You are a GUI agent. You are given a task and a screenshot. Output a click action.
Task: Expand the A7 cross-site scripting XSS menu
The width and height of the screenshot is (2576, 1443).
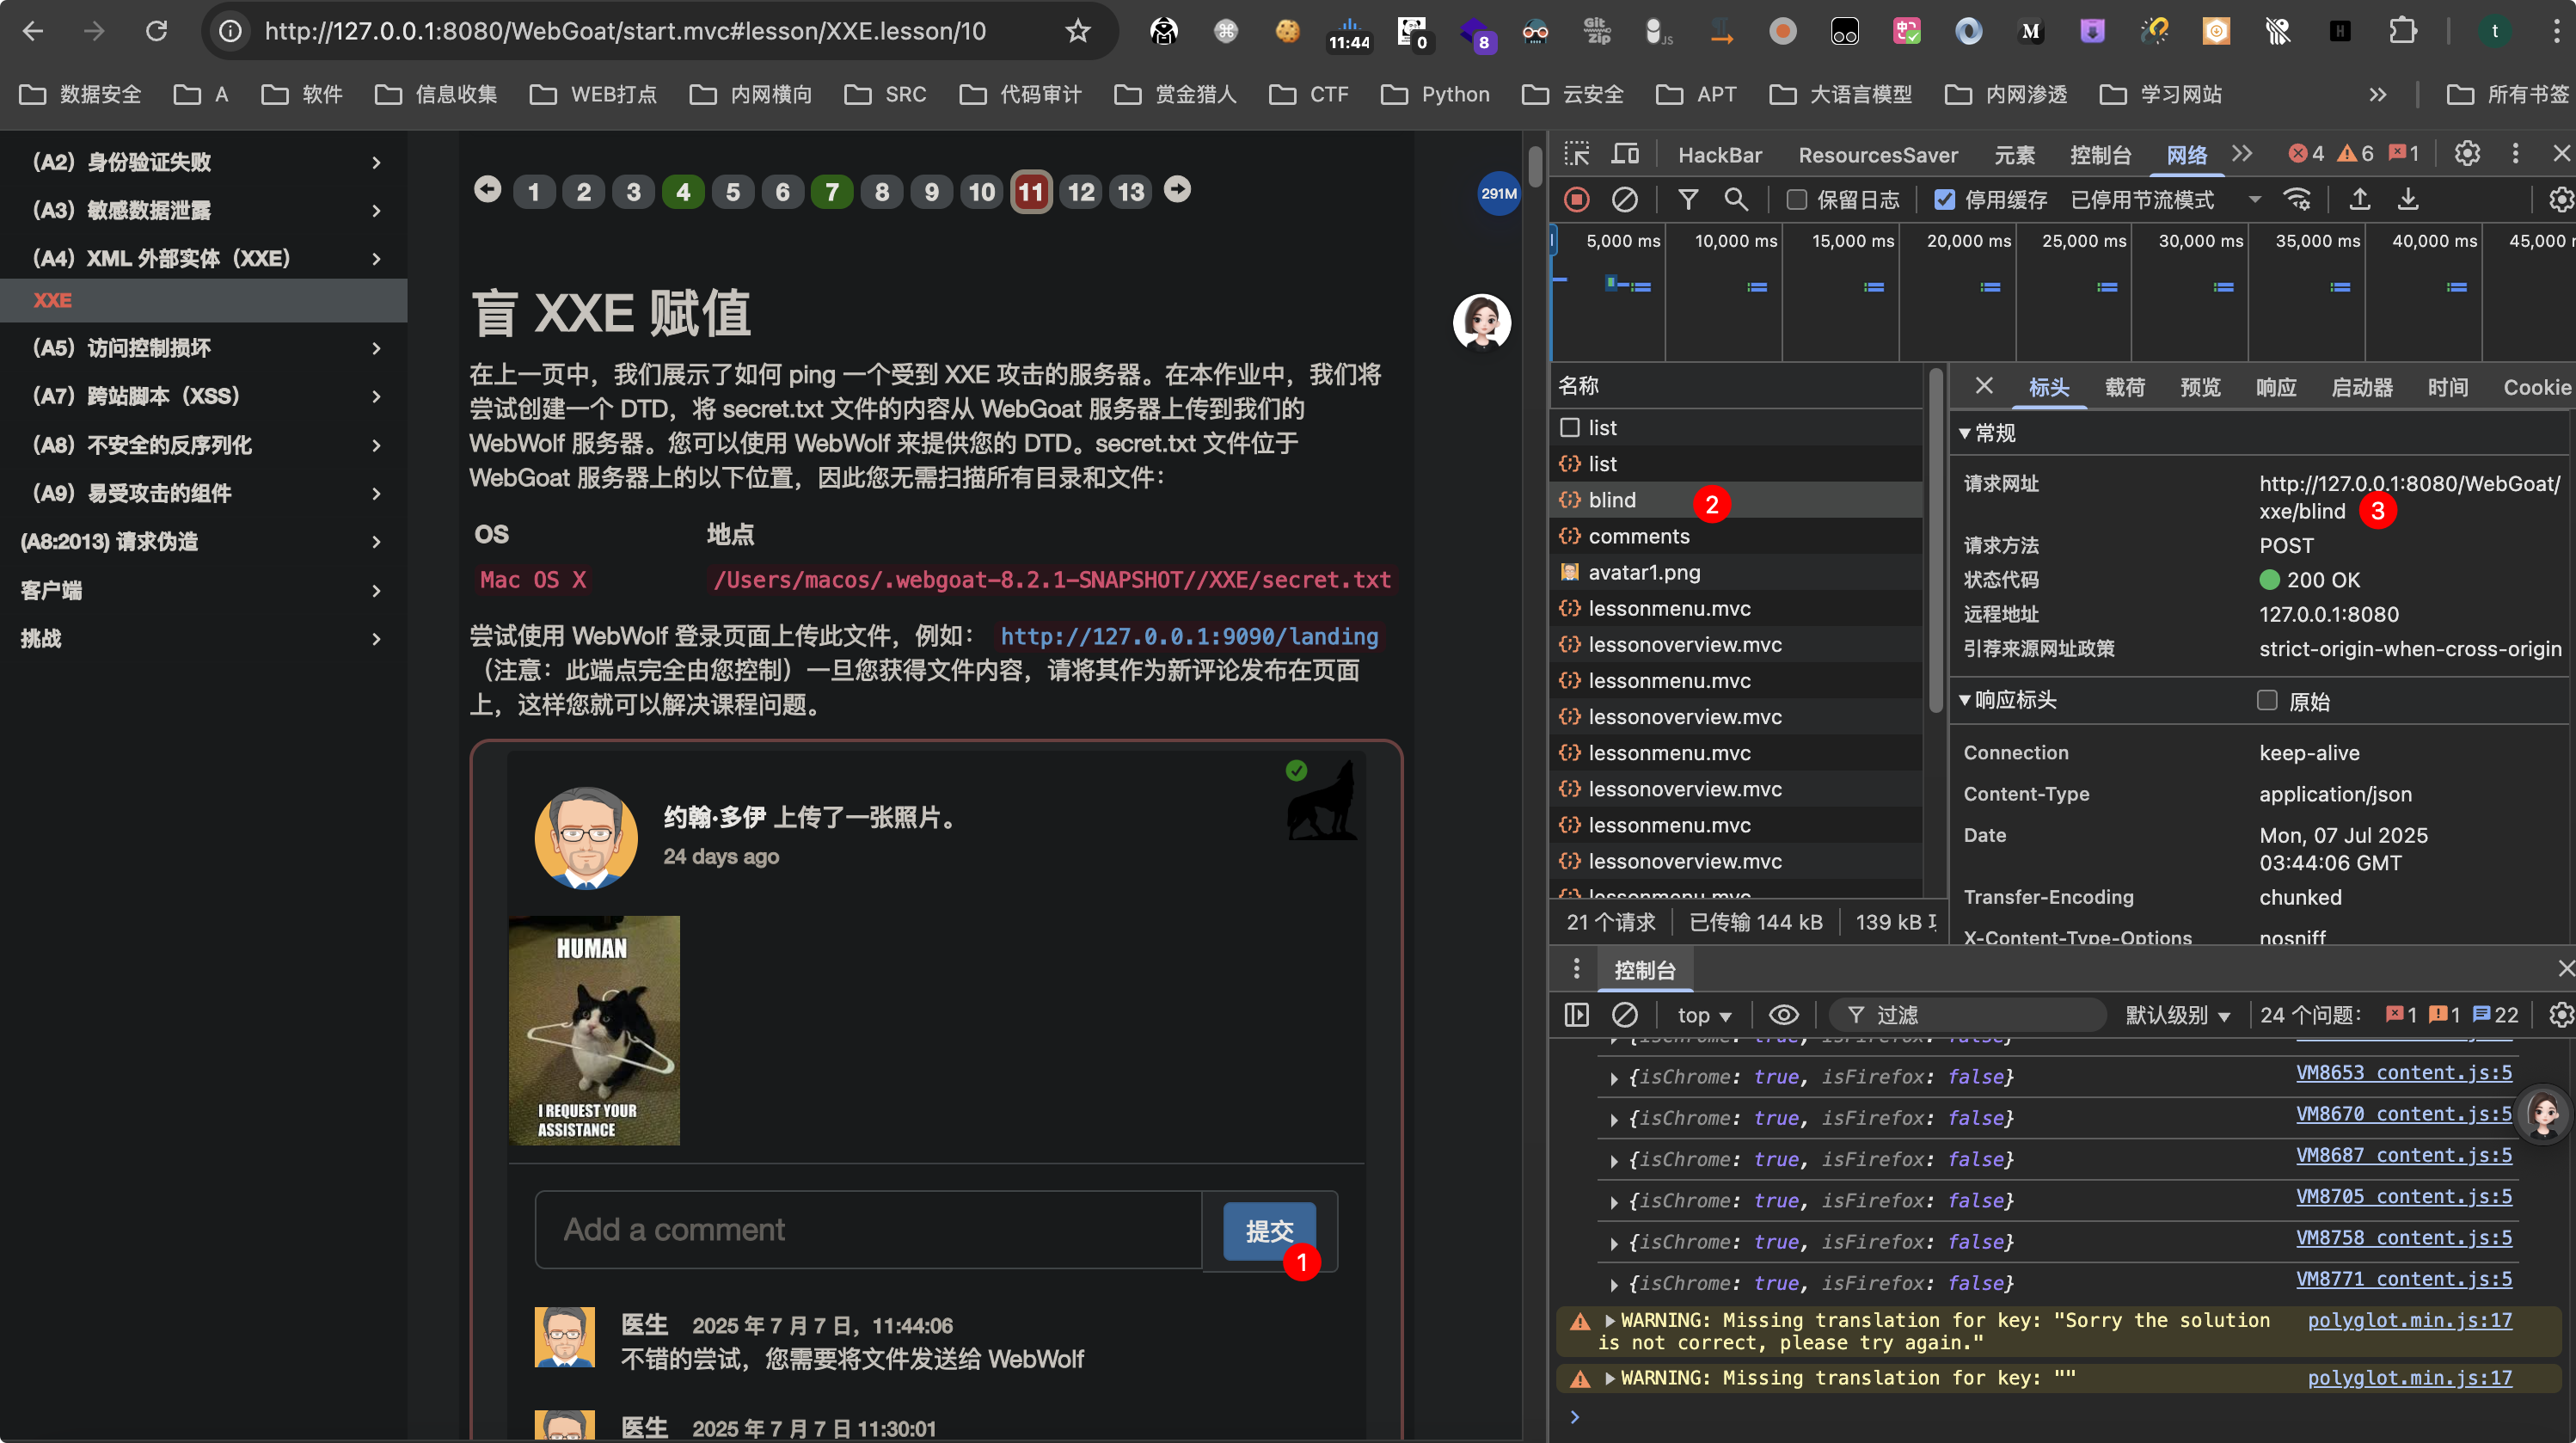coord(204,396)
